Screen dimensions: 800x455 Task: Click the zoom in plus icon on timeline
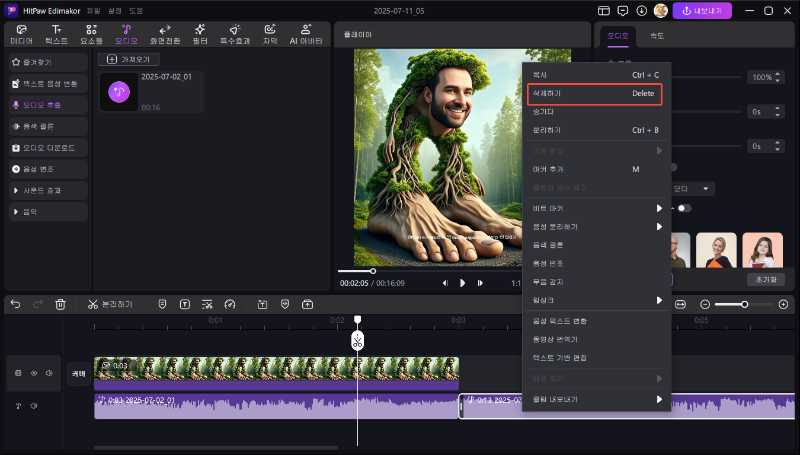coord(783,305)
